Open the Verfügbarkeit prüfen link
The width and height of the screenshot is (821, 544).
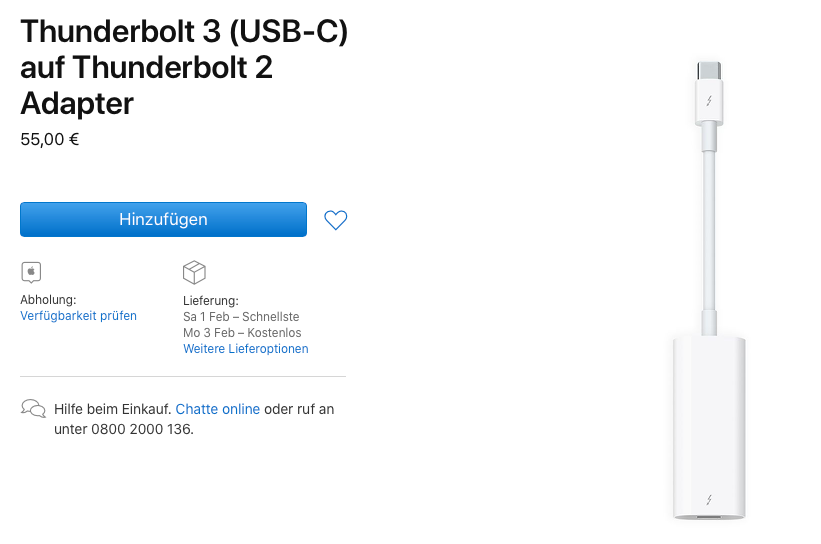click(x=78, y=316)
